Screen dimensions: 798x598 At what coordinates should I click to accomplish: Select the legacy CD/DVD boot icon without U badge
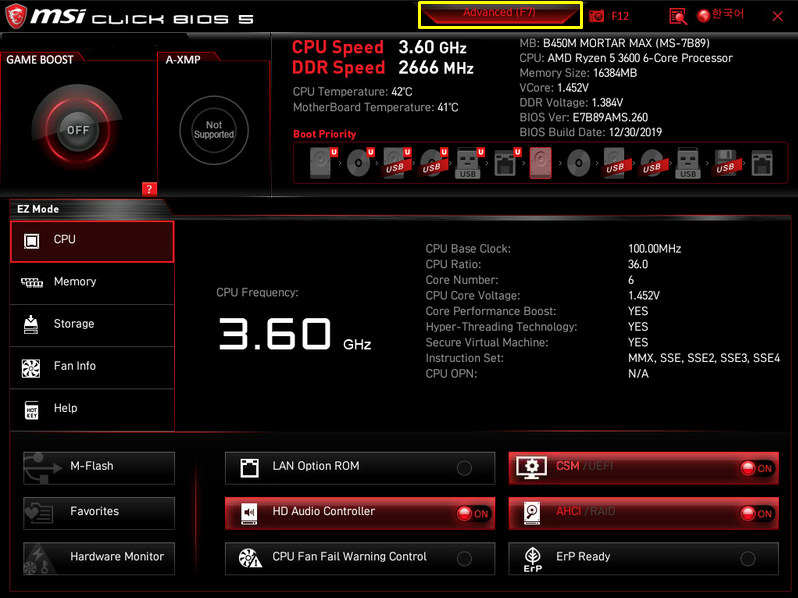coord(579,163)
